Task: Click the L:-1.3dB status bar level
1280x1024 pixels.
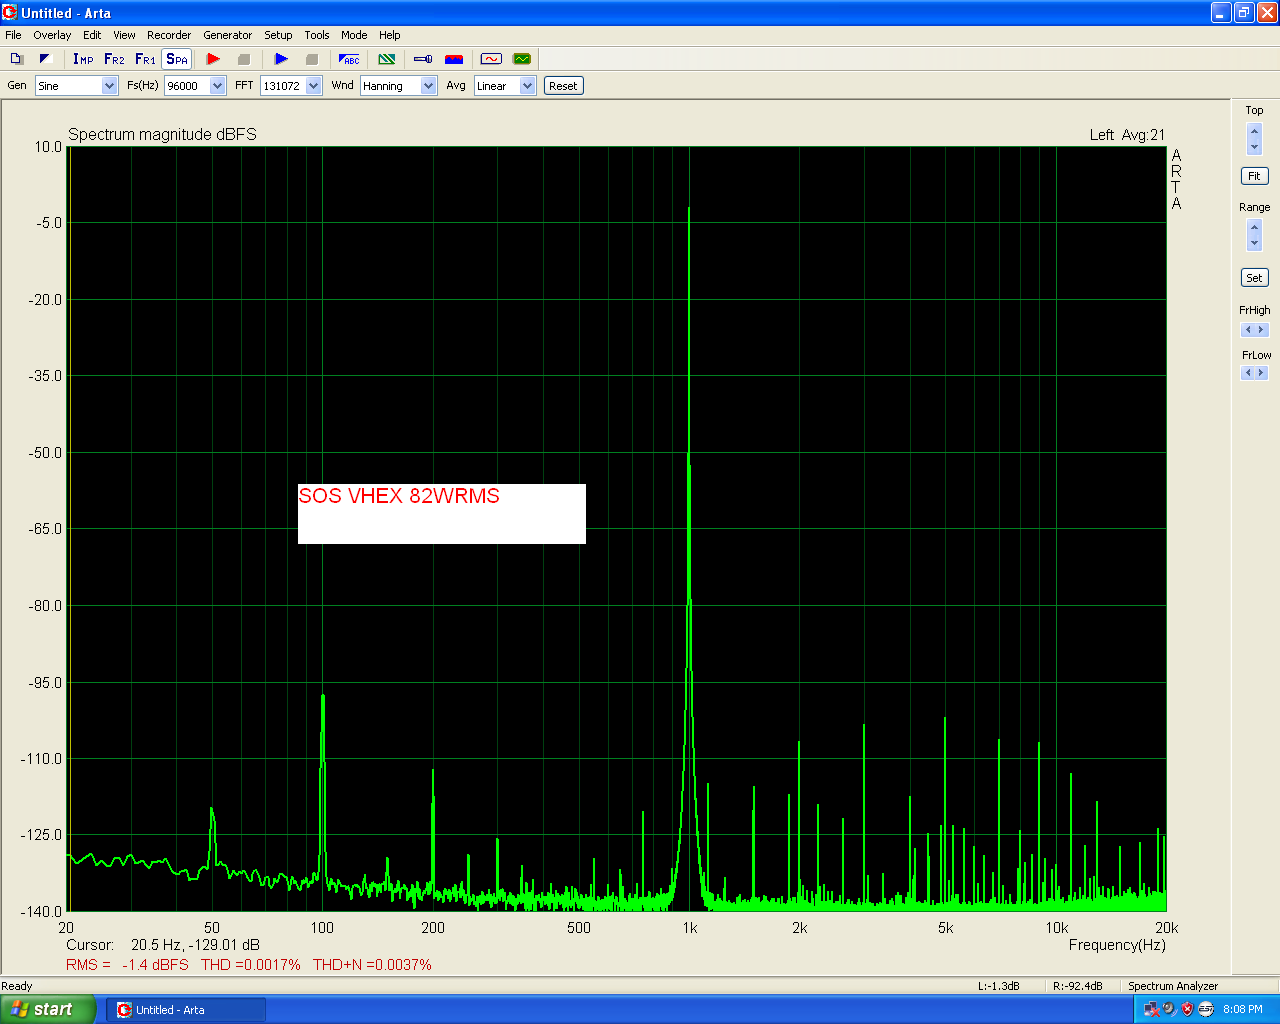Action: pyautogui.click(x=998, y=986)
